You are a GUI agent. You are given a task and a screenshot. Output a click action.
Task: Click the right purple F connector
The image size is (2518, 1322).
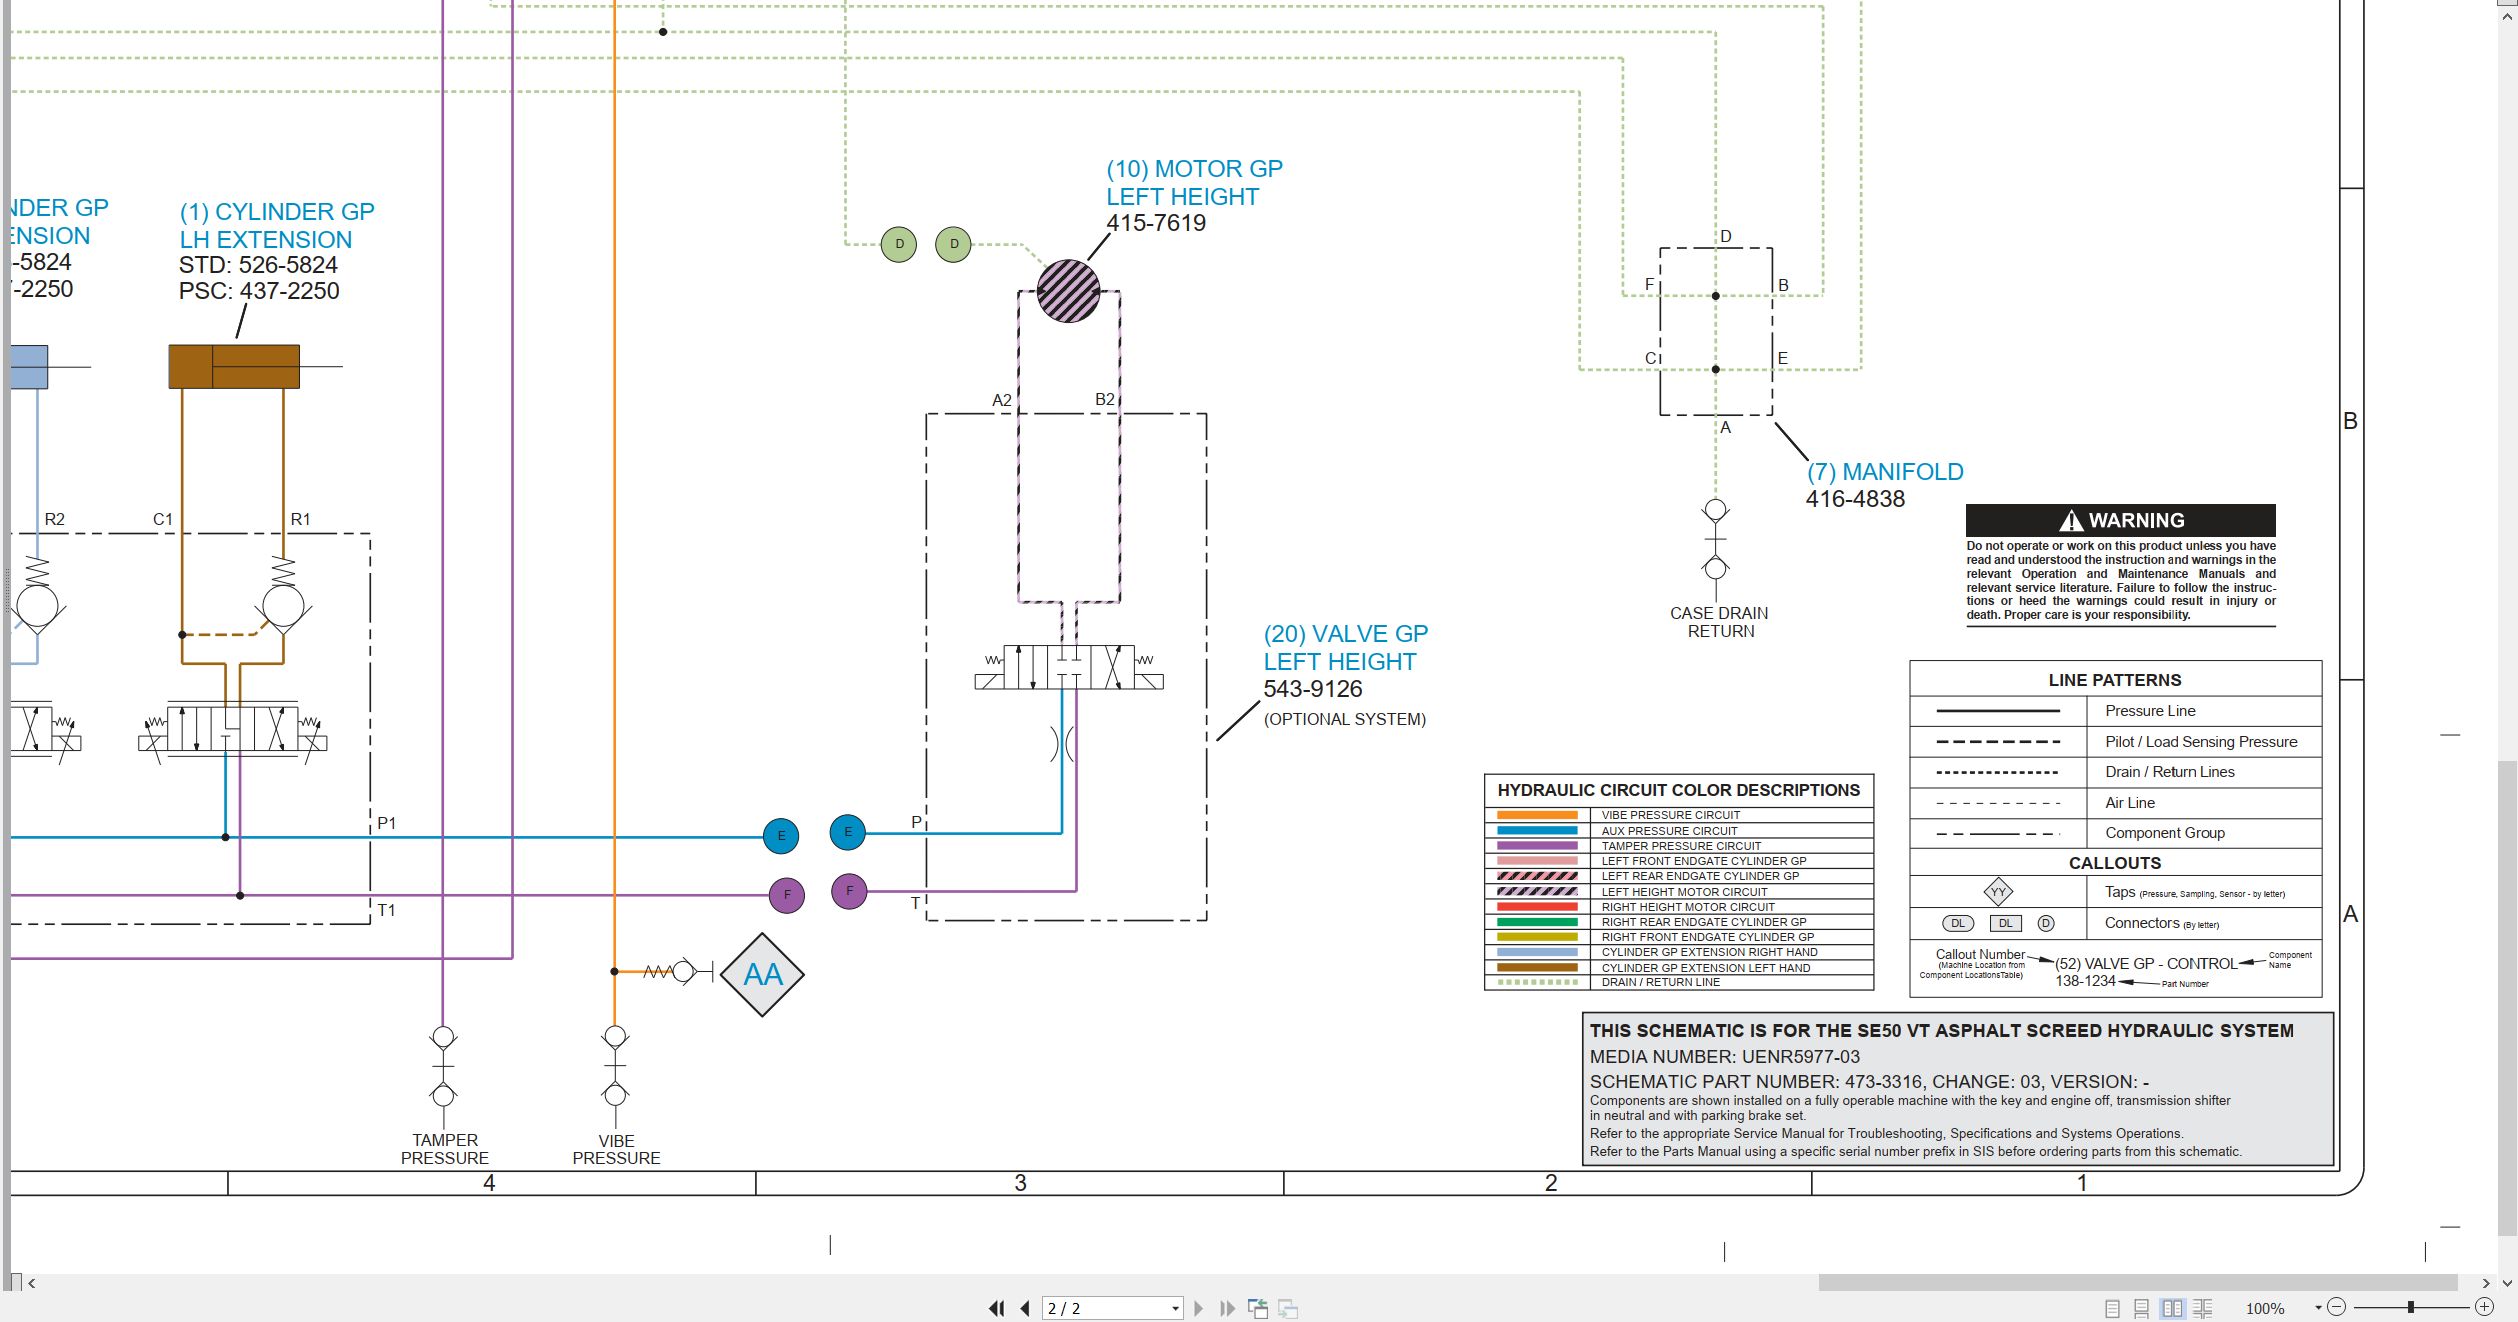(x=849, y=891)
